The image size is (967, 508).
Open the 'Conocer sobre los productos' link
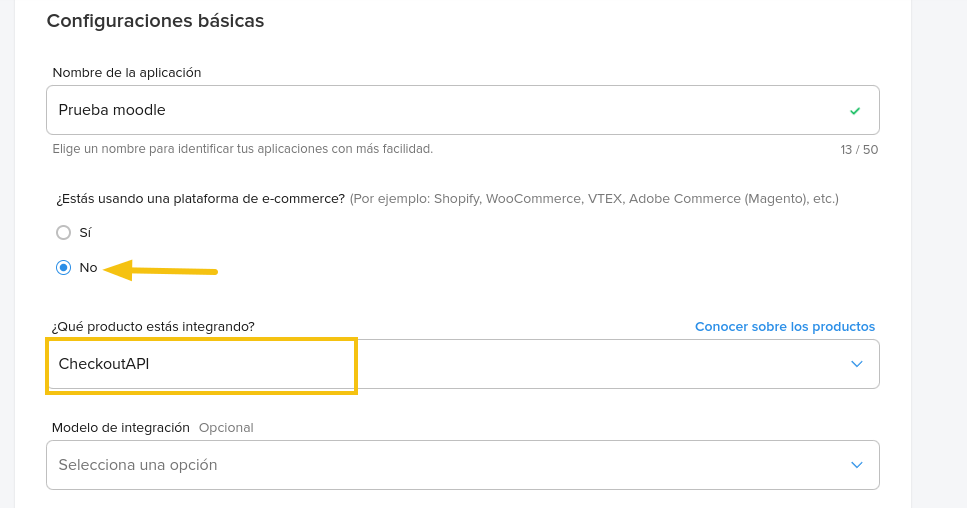(784, 327)
